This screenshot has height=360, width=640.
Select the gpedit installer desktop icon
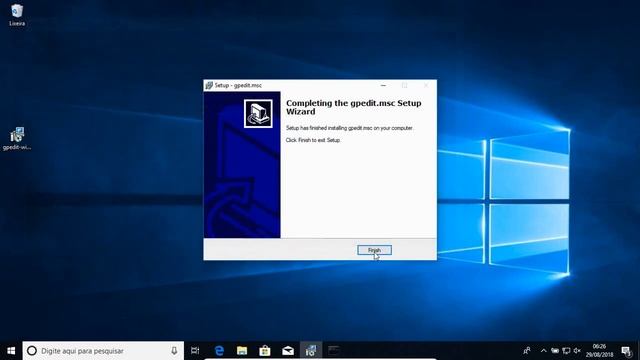coord(17,138)
